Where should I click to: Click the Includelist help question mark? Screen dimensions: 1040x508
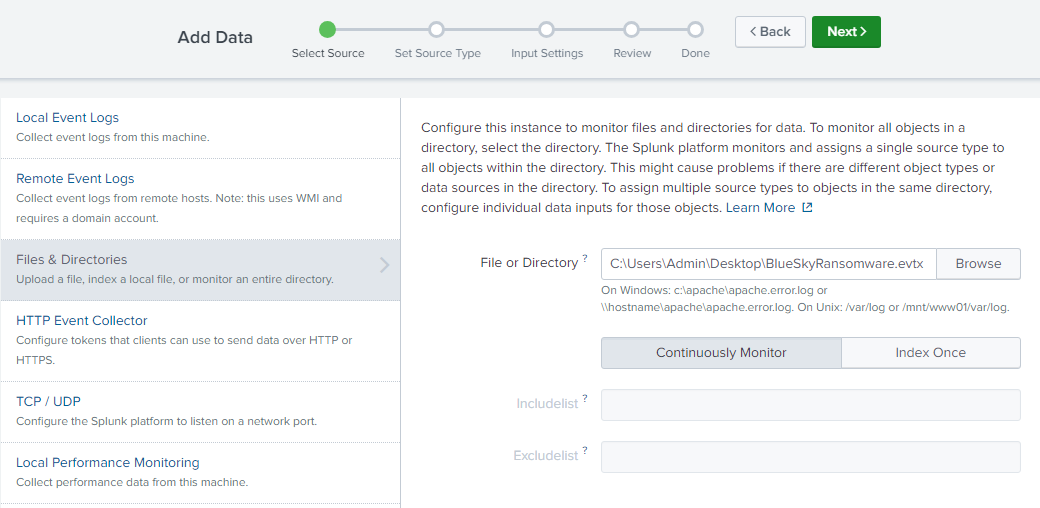(x=585, y=399)
